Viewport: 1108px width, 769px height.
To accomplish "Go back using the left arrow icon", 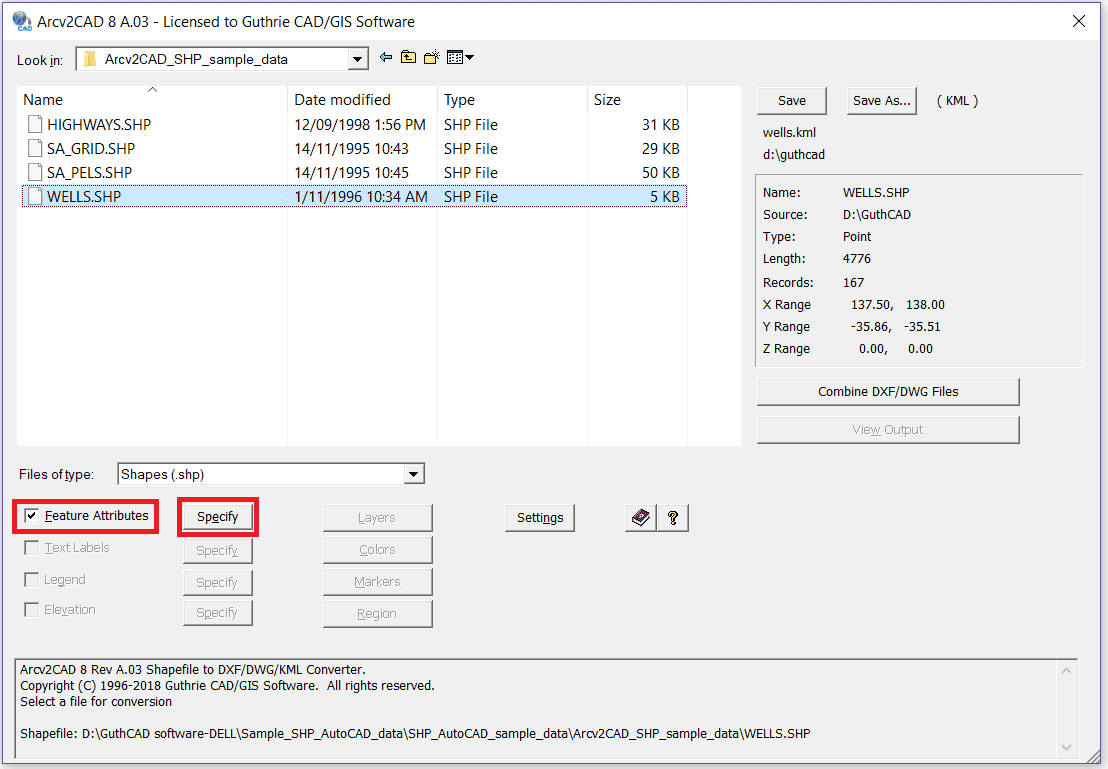I will coord(386,57).
